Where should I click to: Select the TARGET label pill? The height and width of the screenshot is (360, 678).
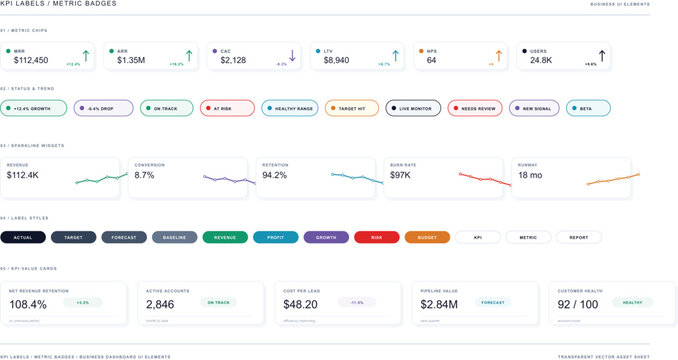coord(74,237)
